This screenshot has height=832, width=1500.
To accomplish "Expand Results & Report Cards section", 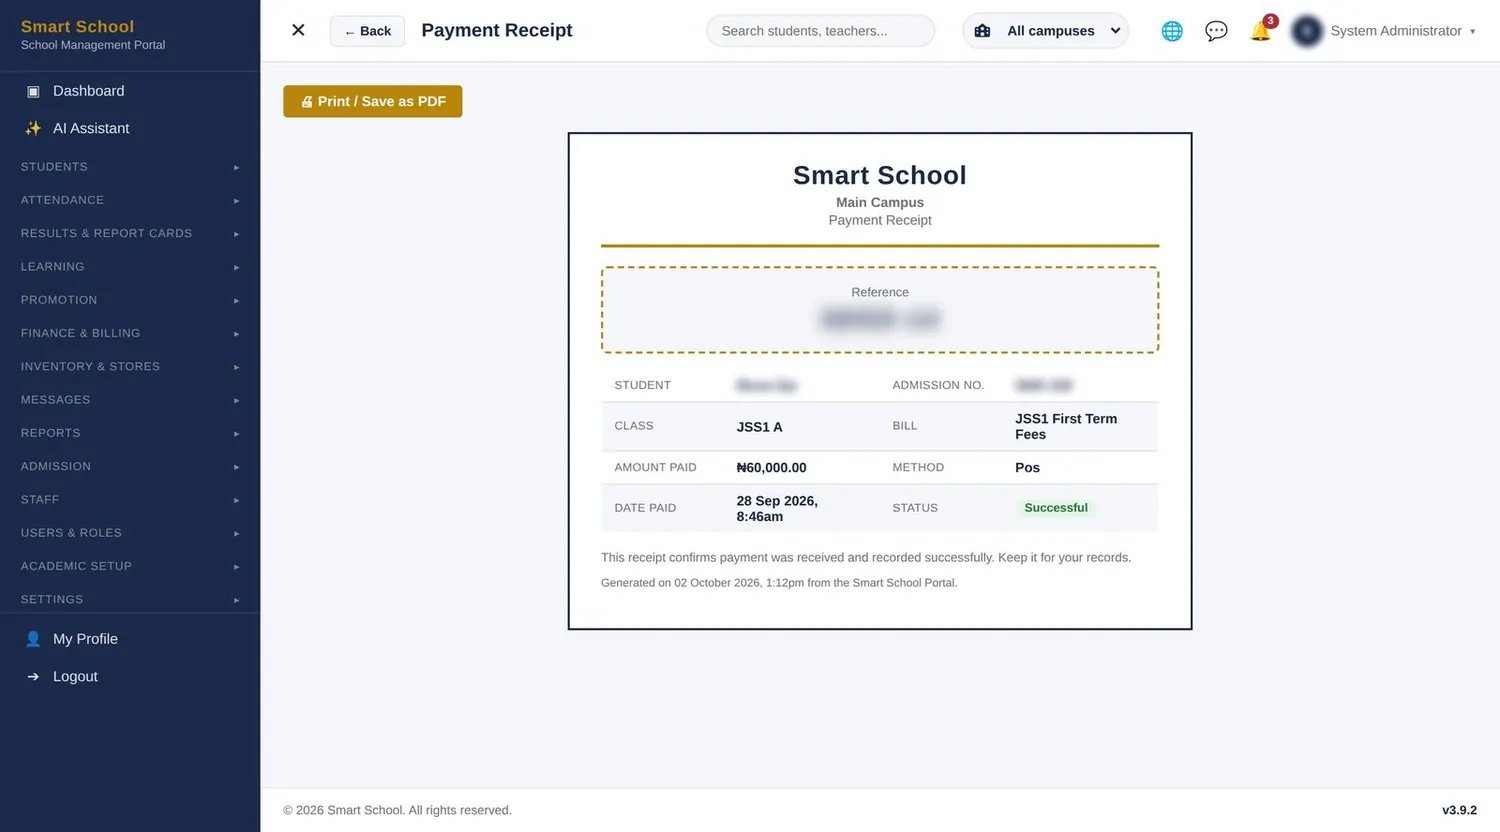I will [x=130, y=233].
